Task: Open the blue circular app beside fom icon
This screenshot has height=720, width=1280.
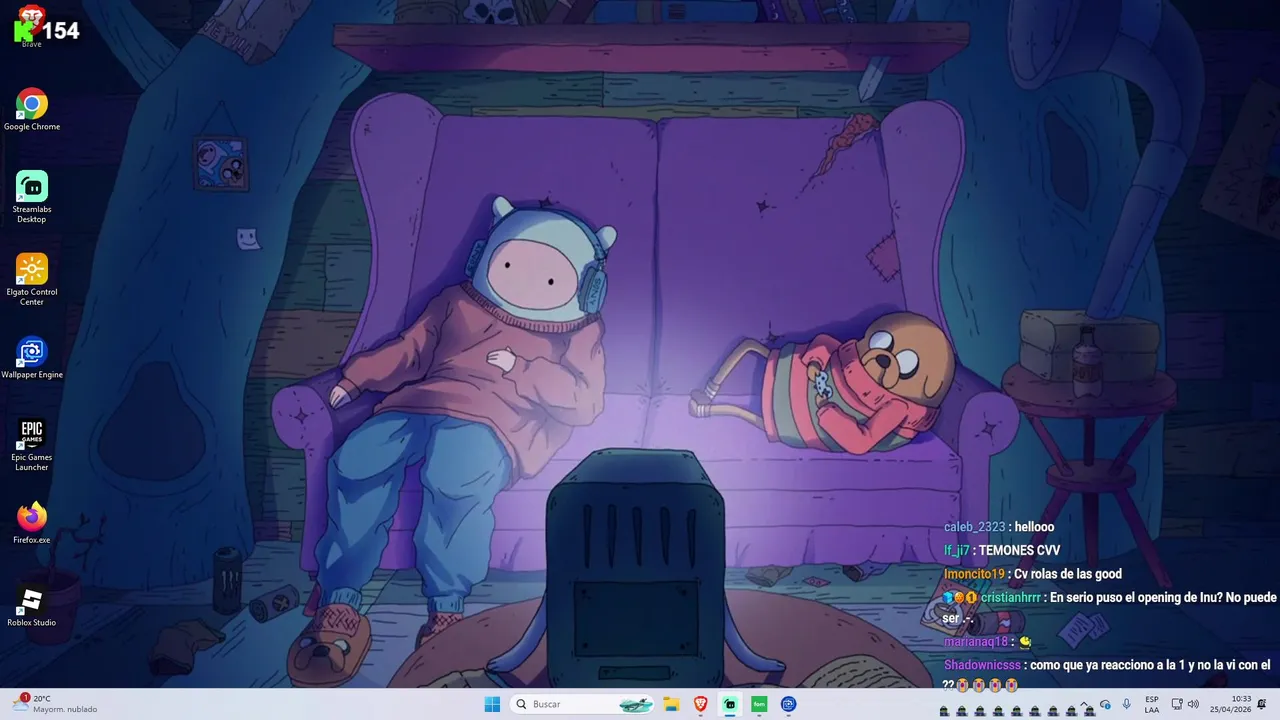Action: click(788, 704)
